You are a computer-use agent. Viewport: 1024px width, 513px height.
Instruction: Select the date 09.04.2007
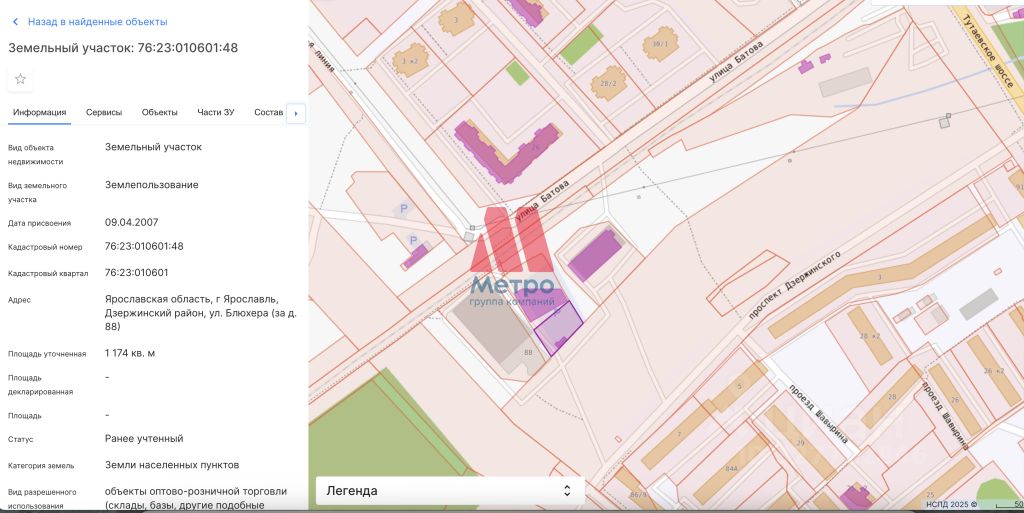tap(131, 223)
